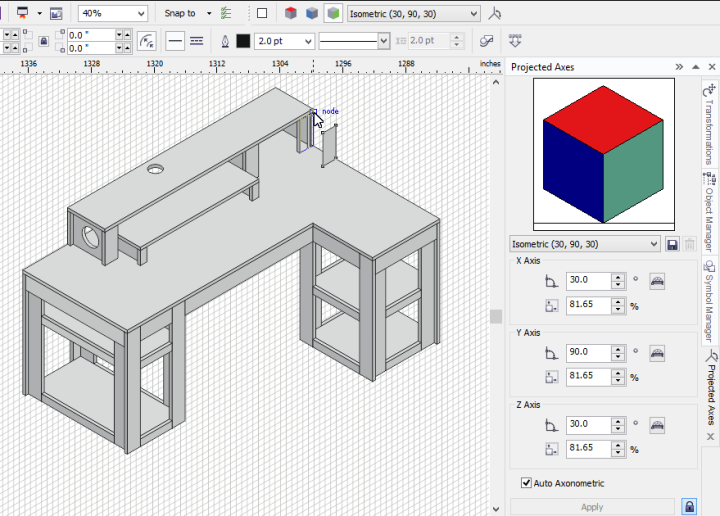Click the Apply button
Image resolution: width=720 pixels, height=516 pixels.
pyautogui.click(x=592, y=507)
